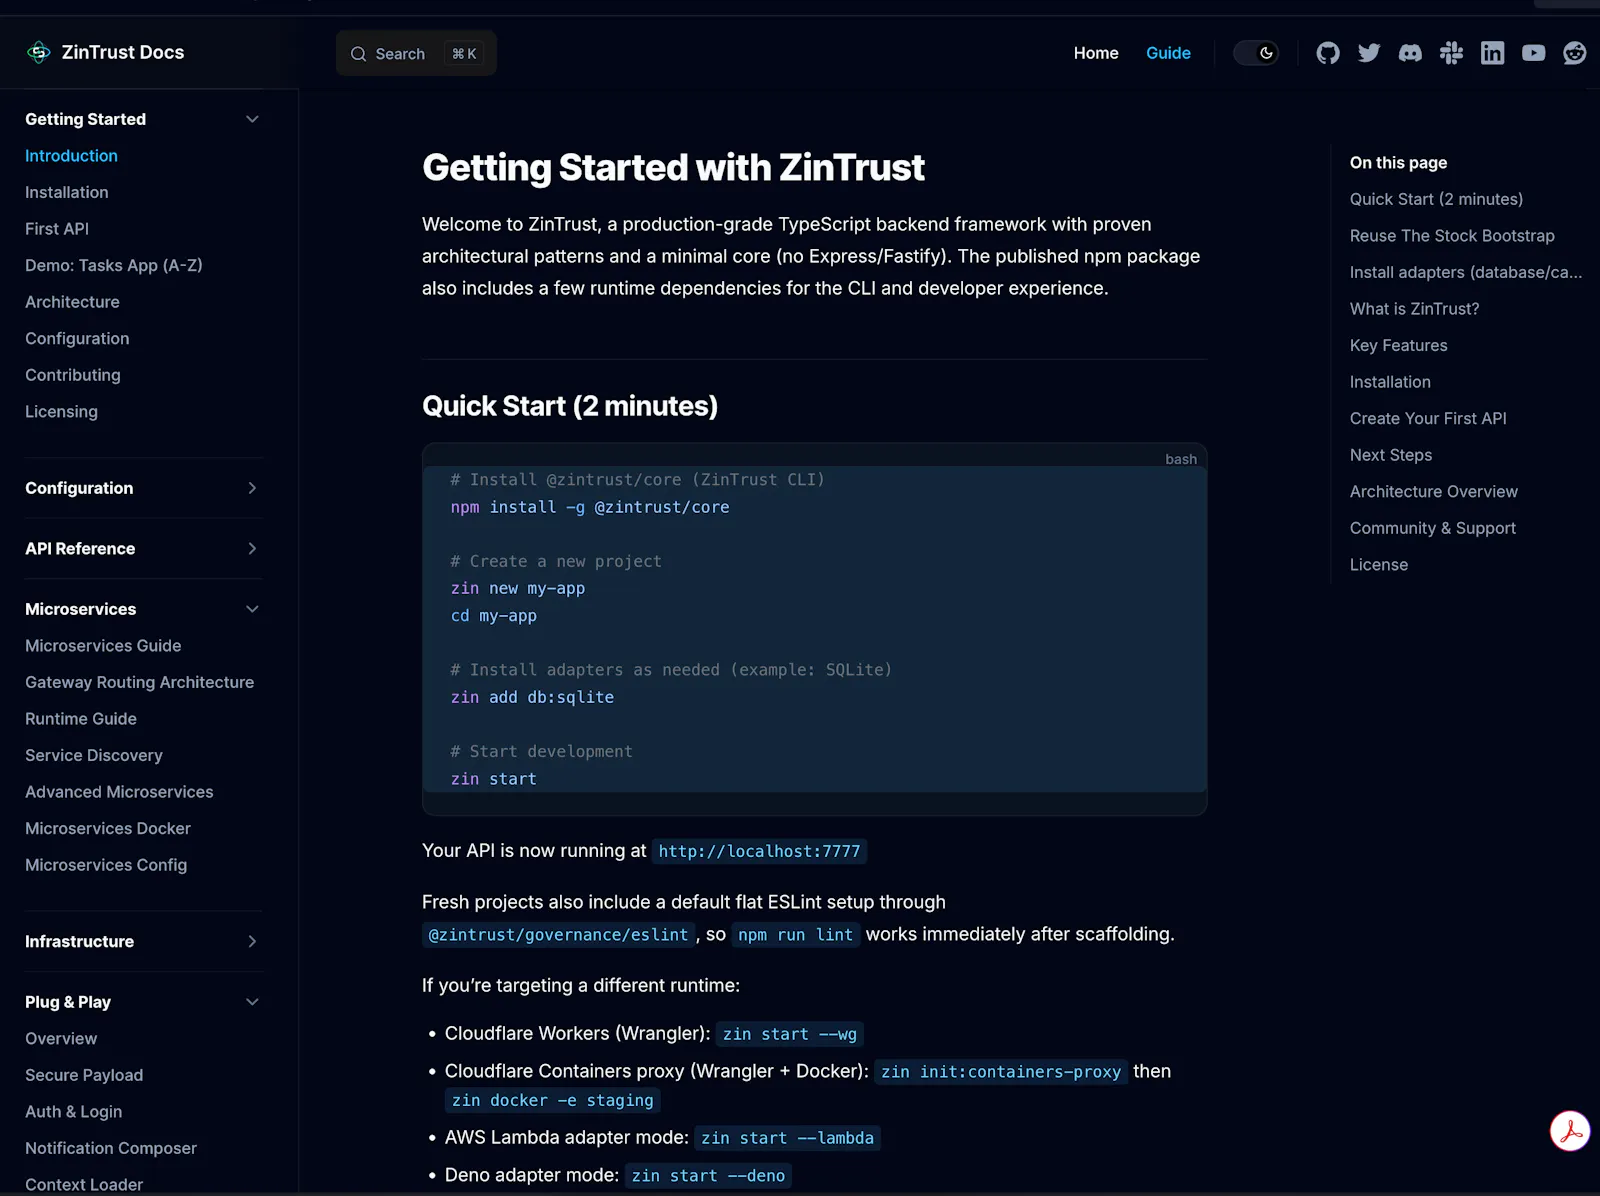The image size is (1600, 1196).
Task: Open the Slack icon link
Action: pyautogui.click(x=1451, y=53)
